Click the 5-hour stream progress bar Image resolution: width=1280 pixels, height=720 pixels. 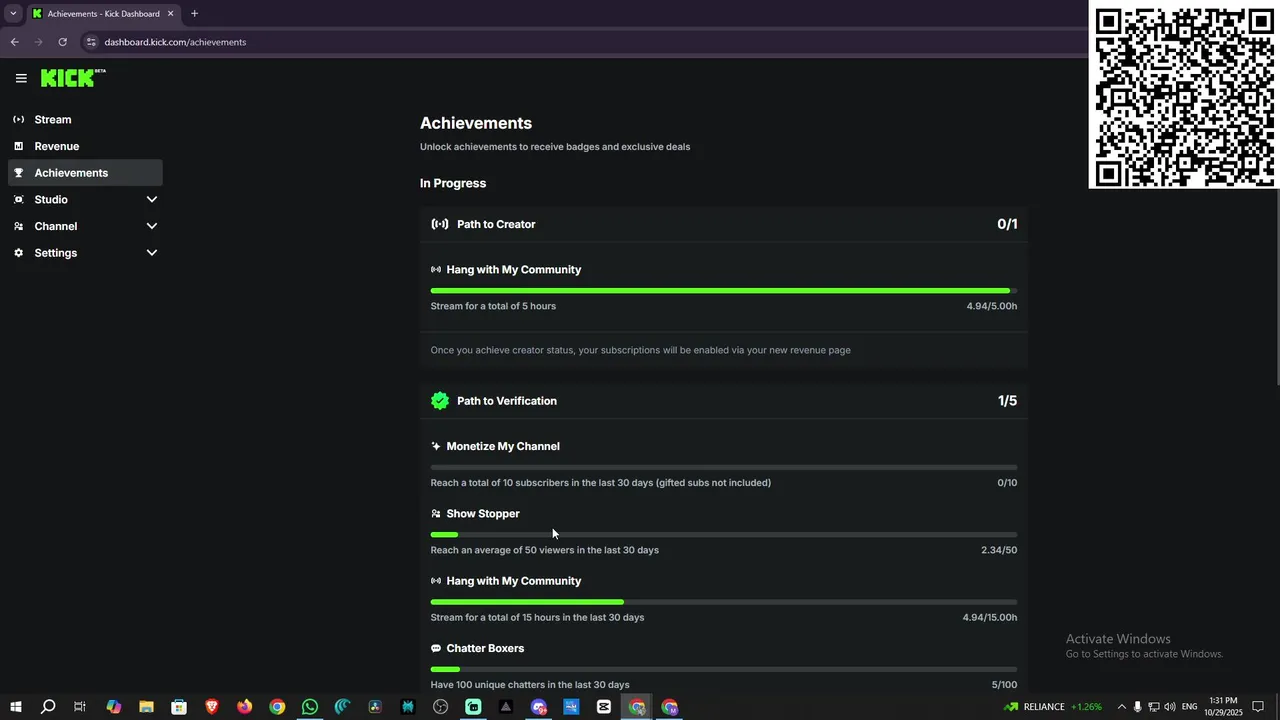click(724, 291)
